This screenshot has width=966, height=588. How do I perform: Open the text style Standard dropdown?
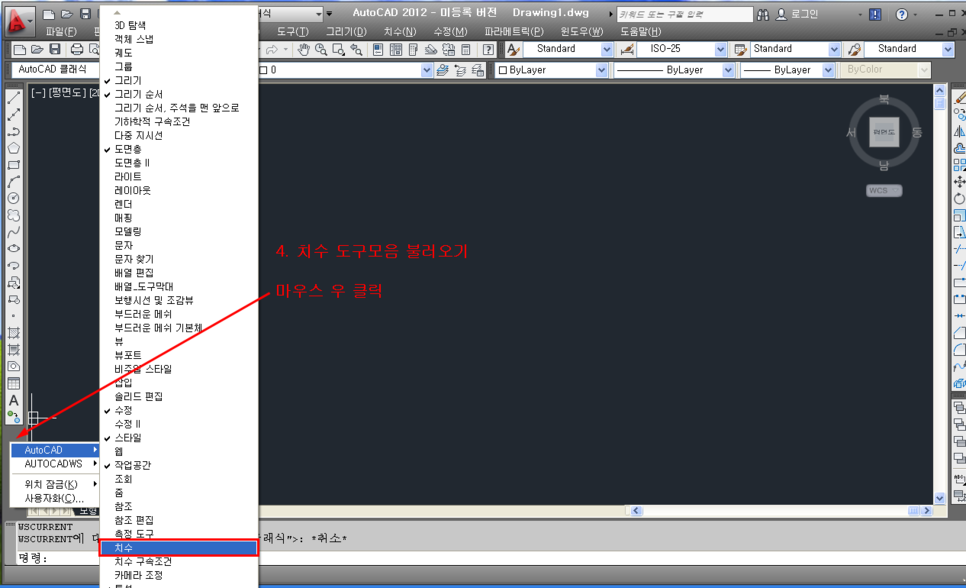[x=606, y=49]
